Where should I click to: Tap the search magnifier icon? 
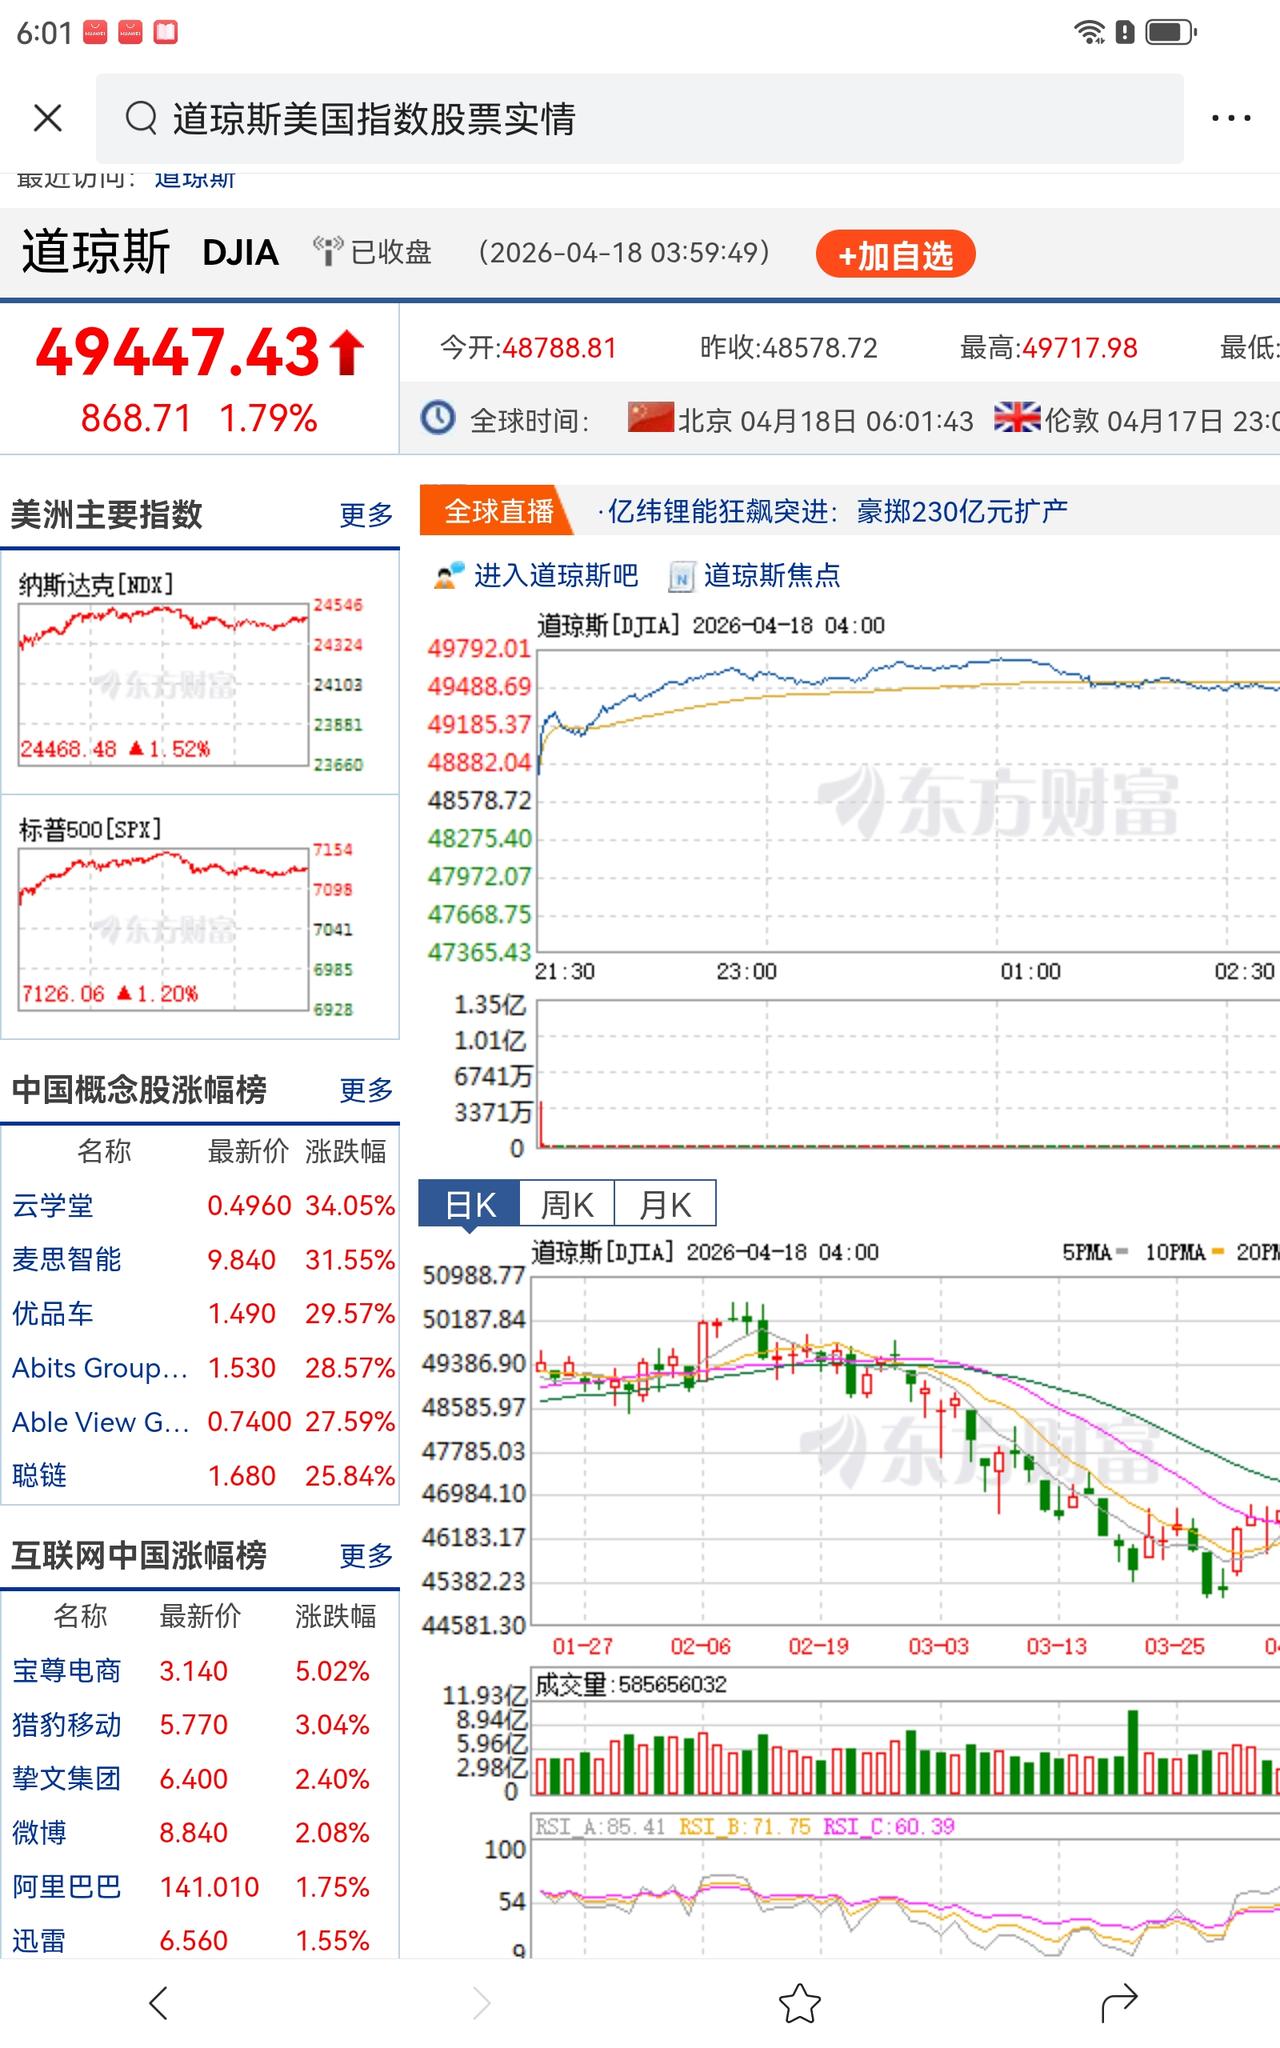141,118
